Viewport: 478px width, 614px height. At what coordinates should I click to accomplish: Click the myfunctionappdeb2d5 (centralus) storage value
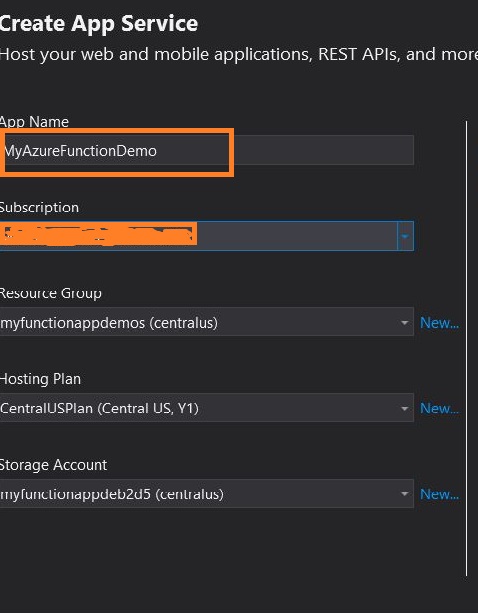(x=112, y=494)
